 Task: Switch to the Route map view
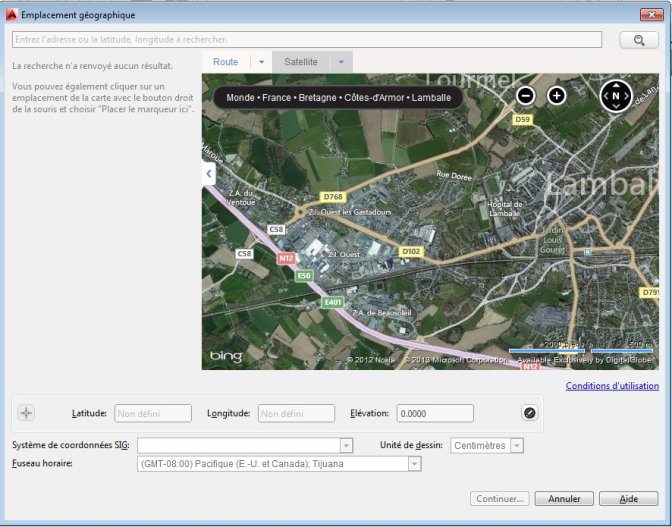[x=226, y=62]
